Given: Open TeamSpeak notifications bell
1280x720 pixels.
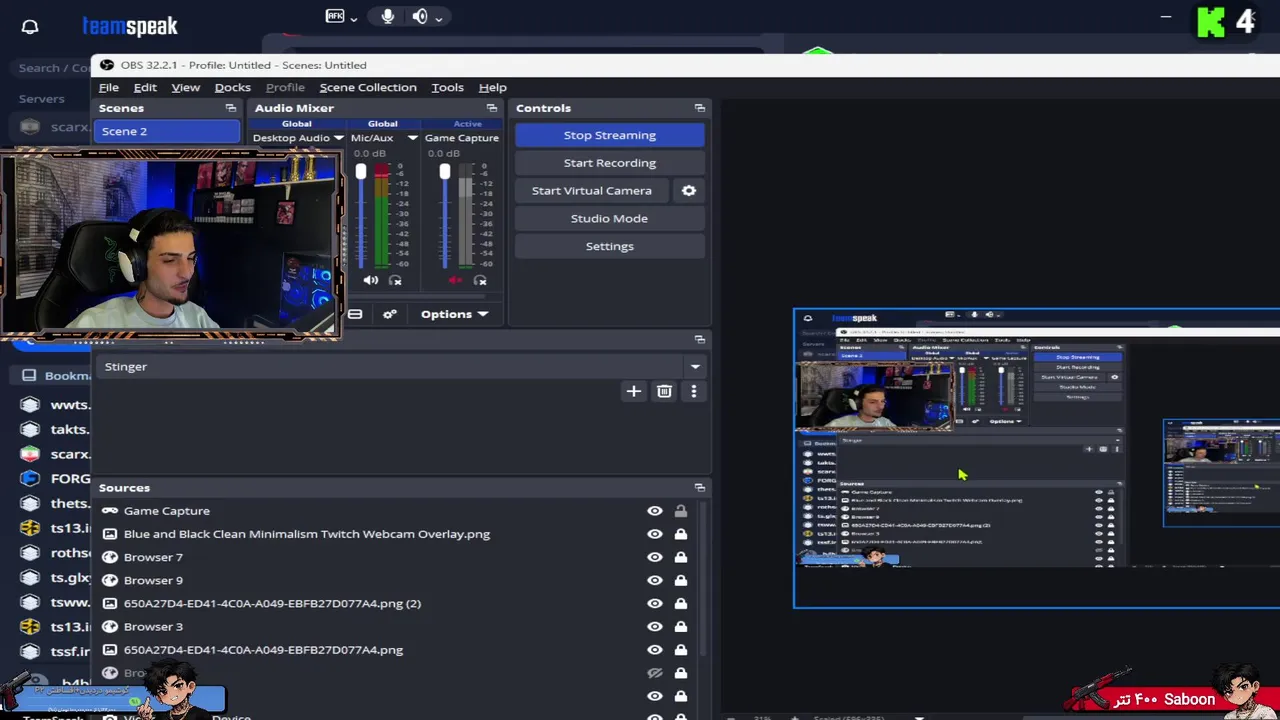Looking at the screenshot, I should click(x=30, y=26).
